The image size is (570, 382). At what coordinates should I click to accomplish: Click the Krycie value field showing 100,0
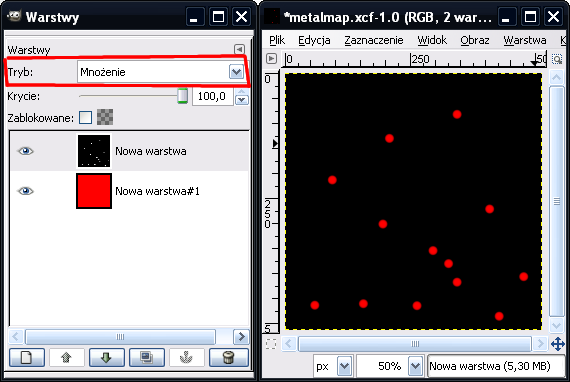[212, 96]
